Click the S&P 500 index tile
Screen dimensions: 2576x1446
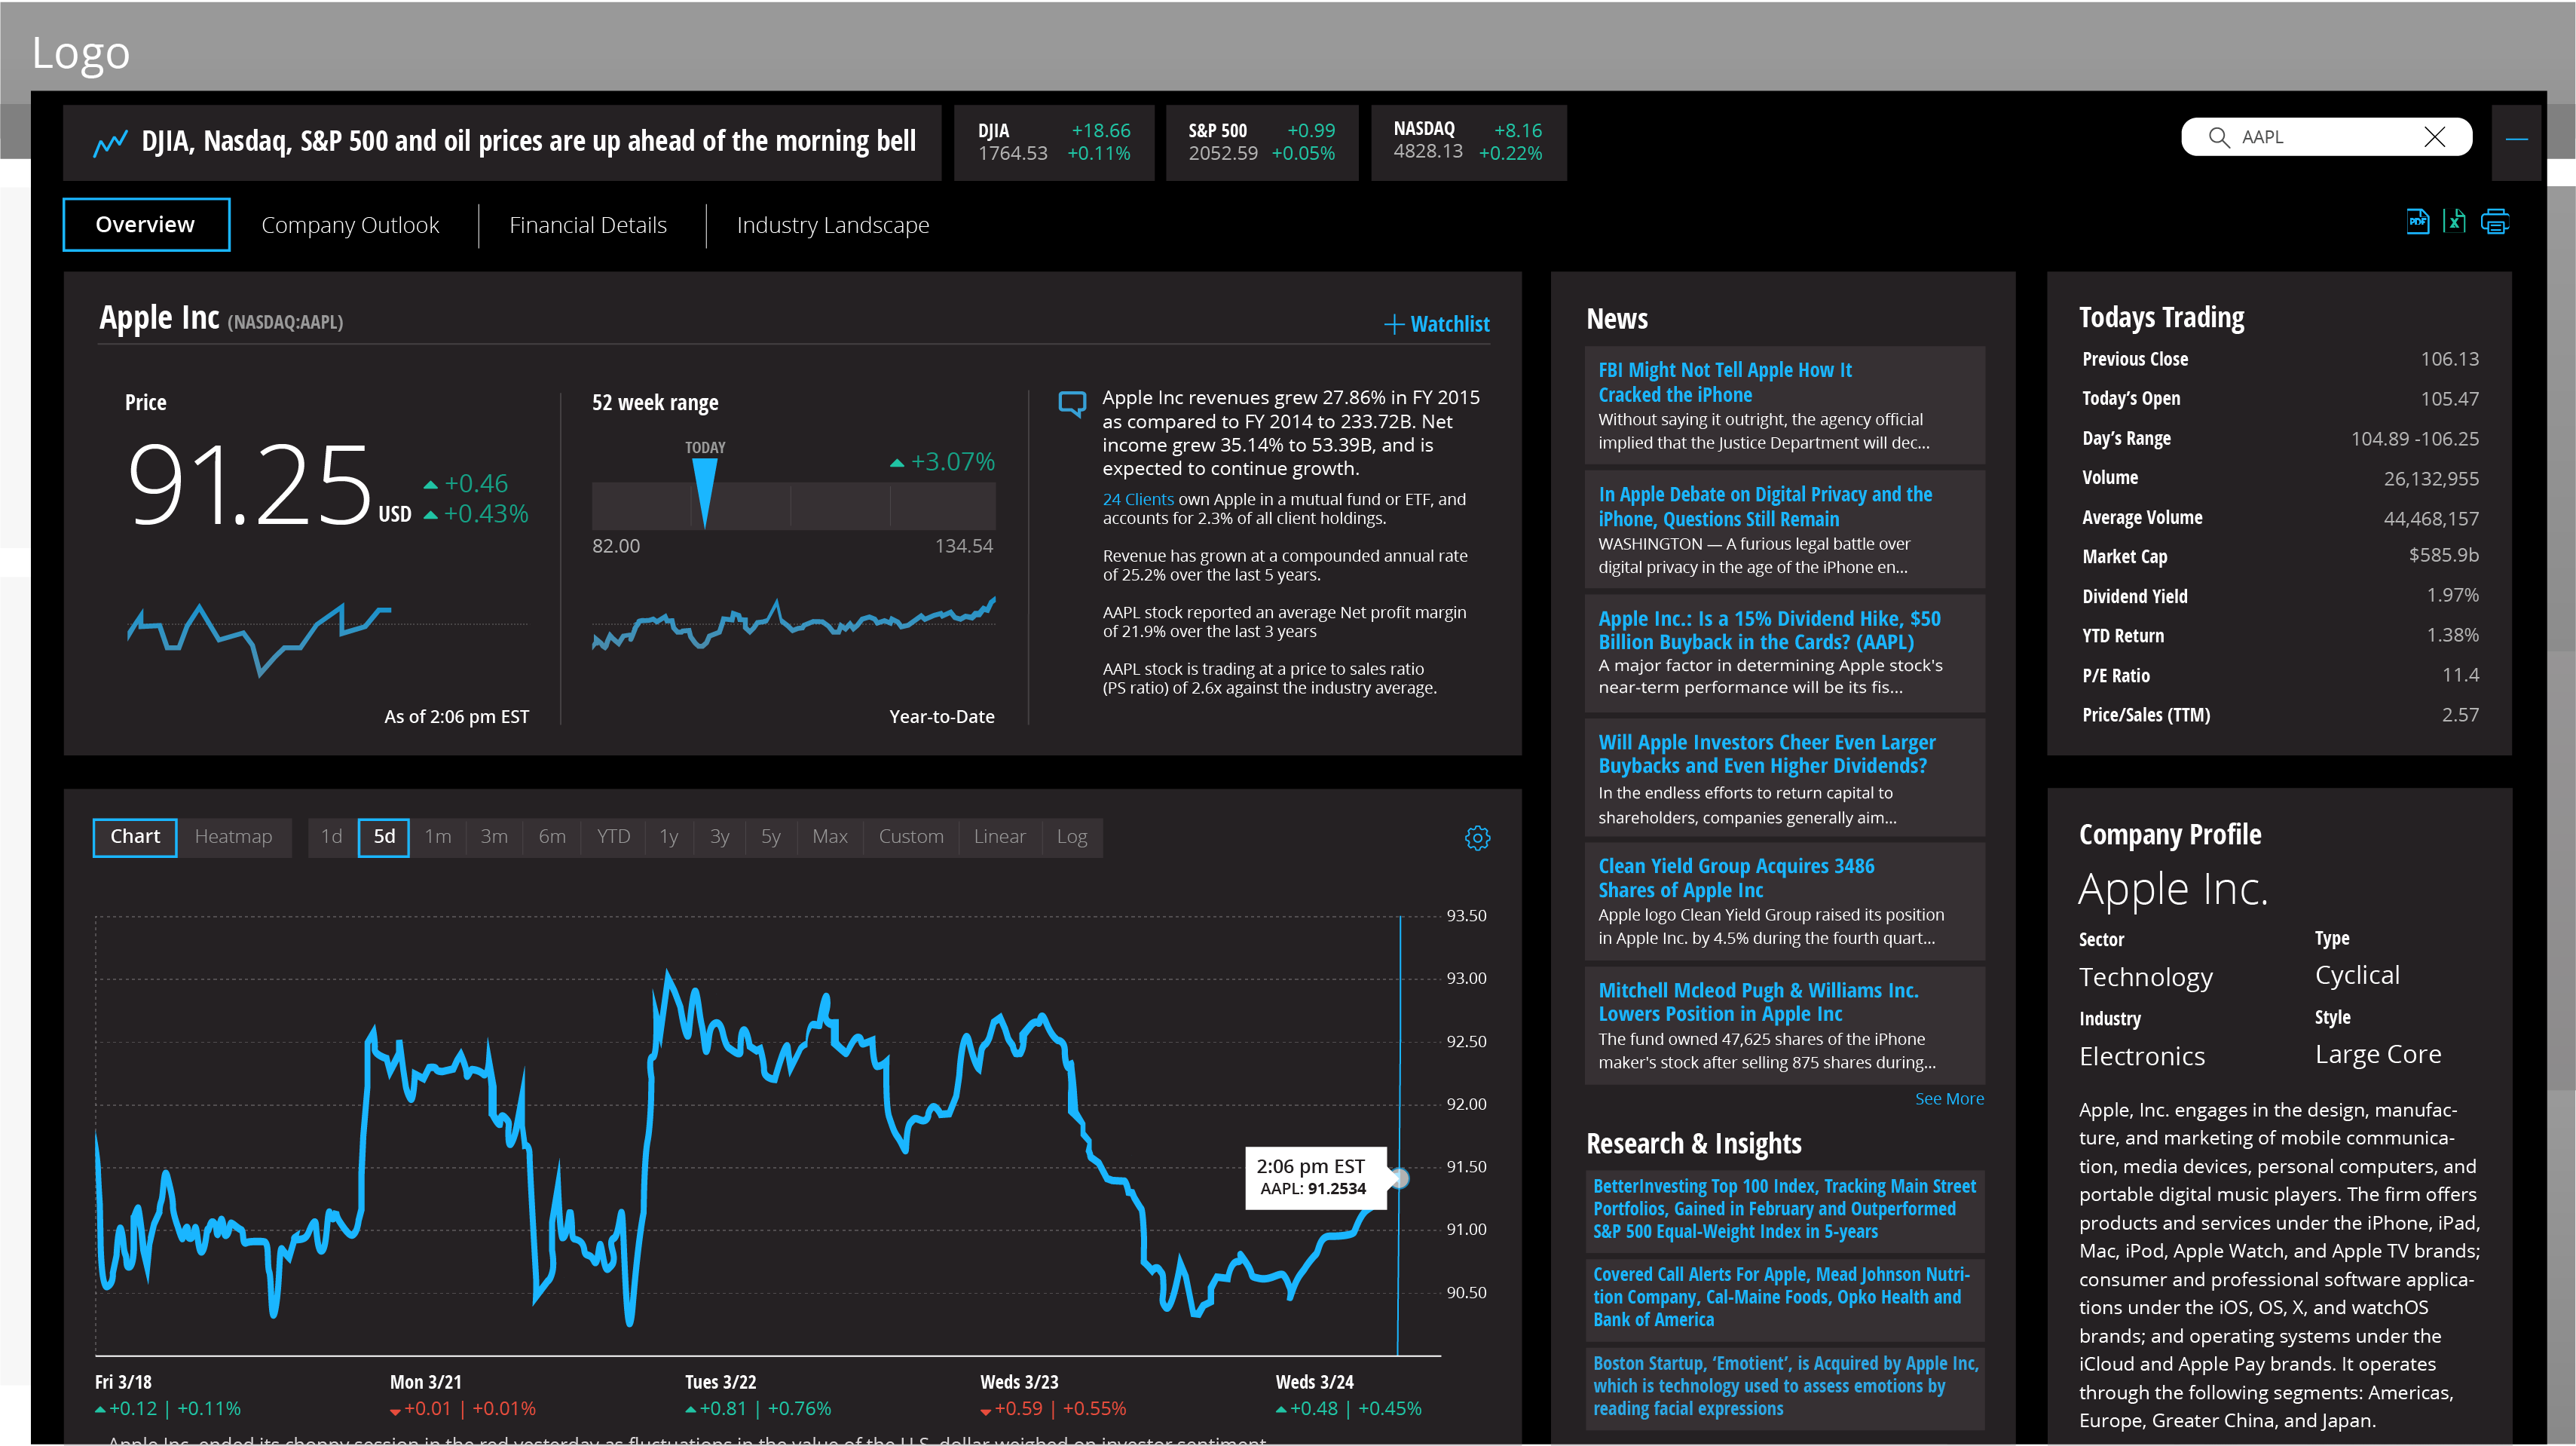tap(1262, 143)
